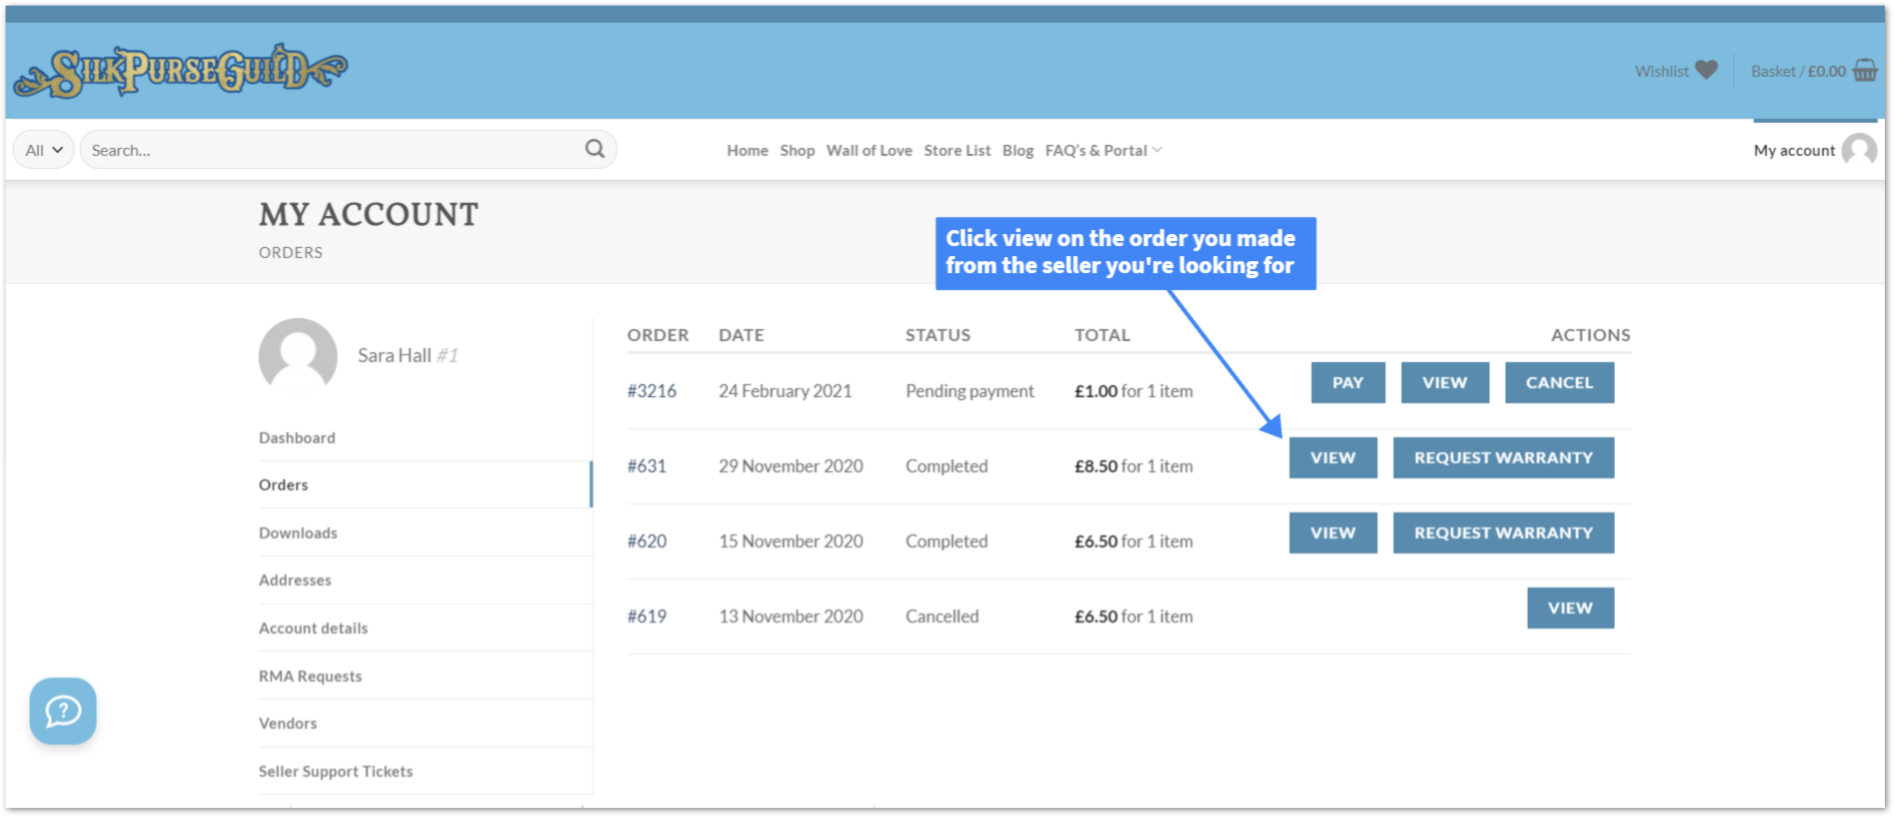
Task: Open the Wall of Love page
Action: (x=868, y=150)
